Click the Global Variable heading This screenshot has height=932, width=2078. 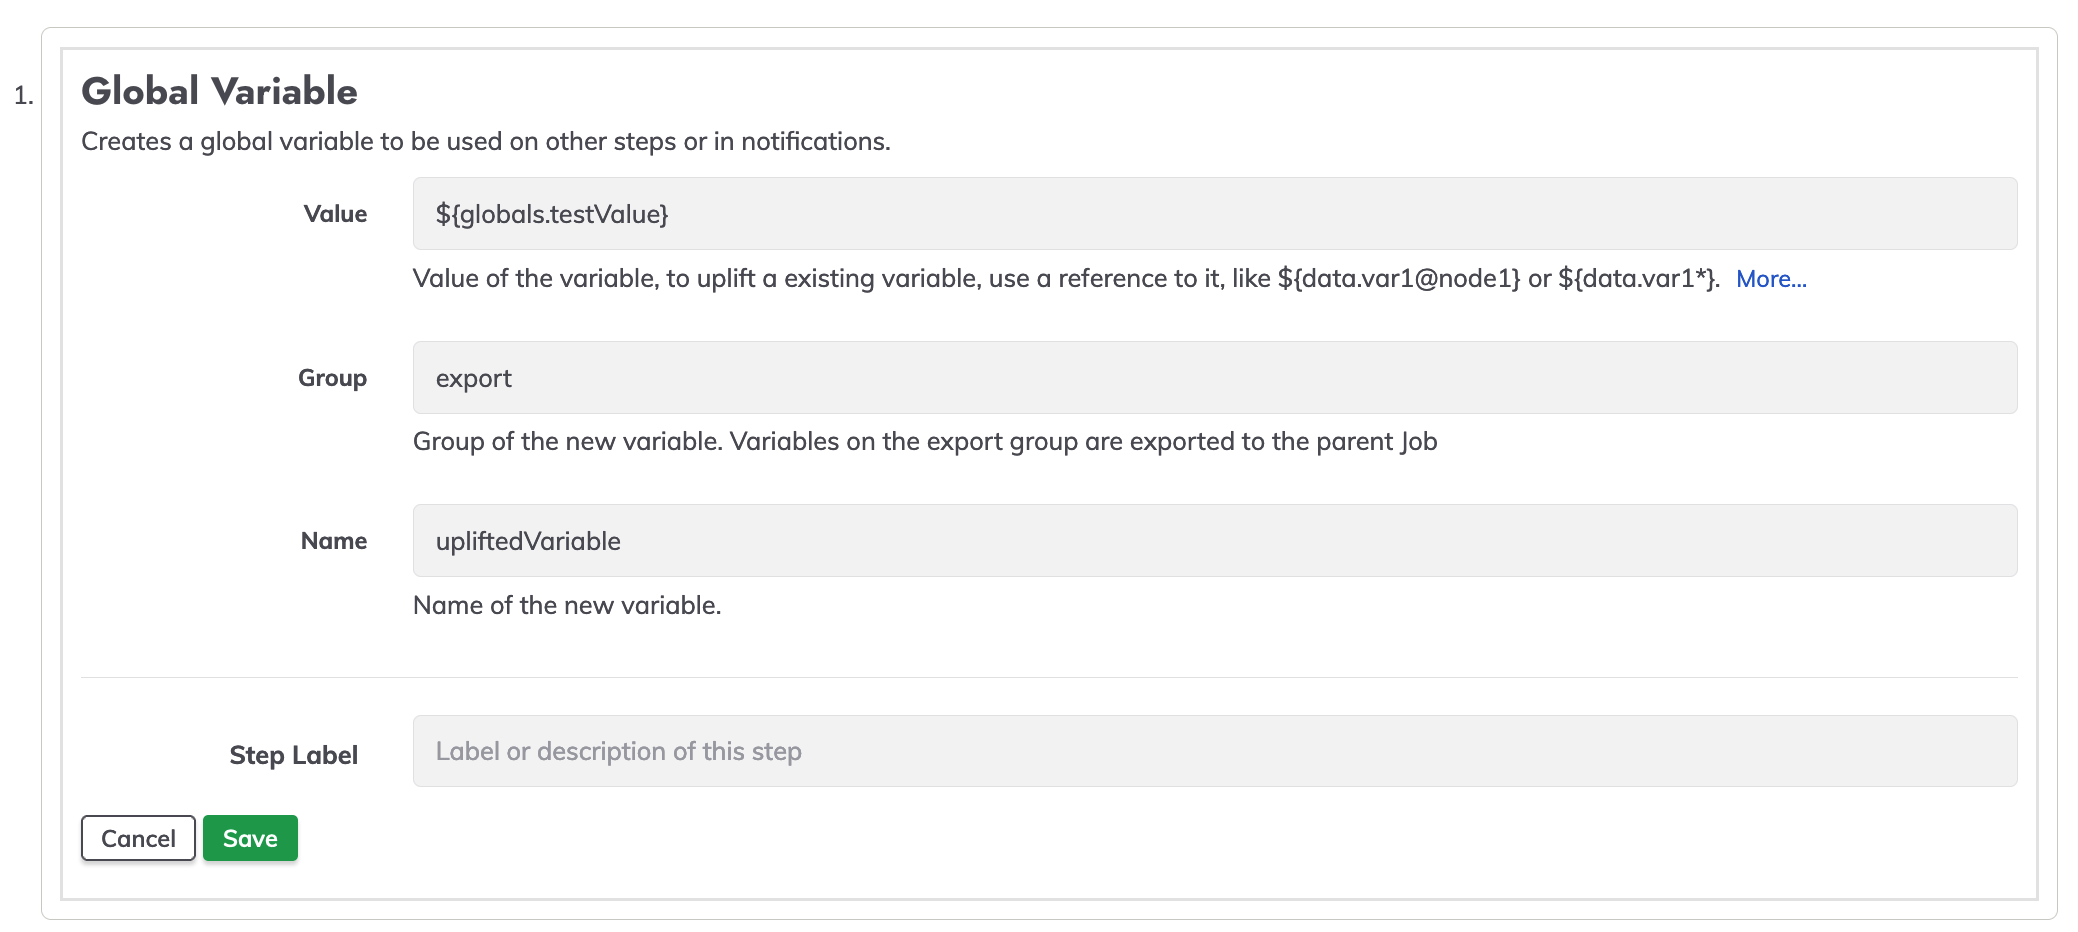219,91
